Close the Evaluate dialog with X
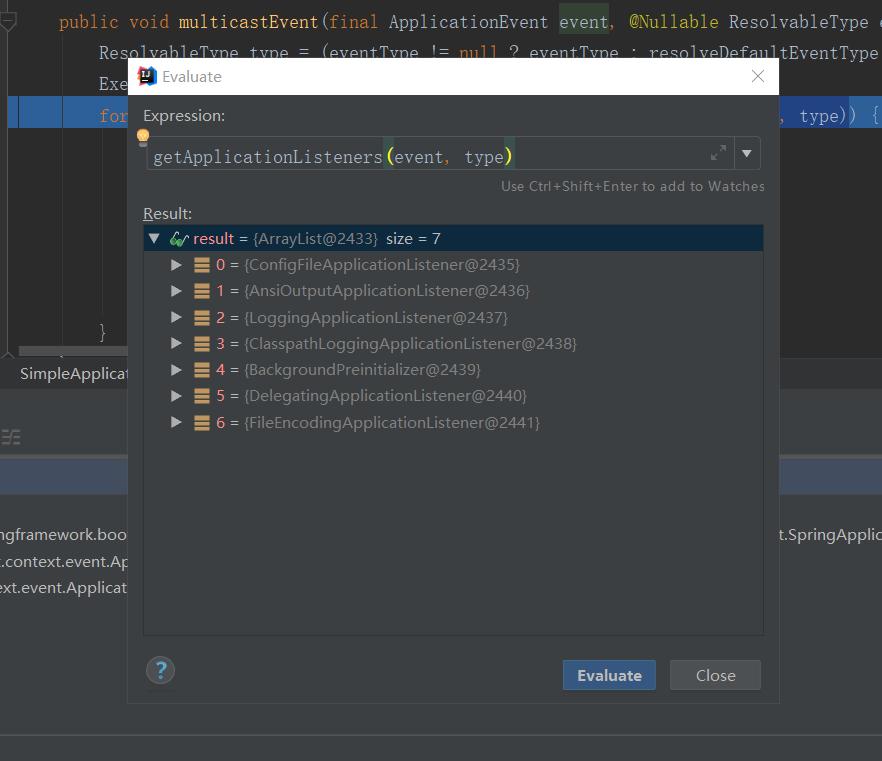The image size is (882, 761). 758,76
